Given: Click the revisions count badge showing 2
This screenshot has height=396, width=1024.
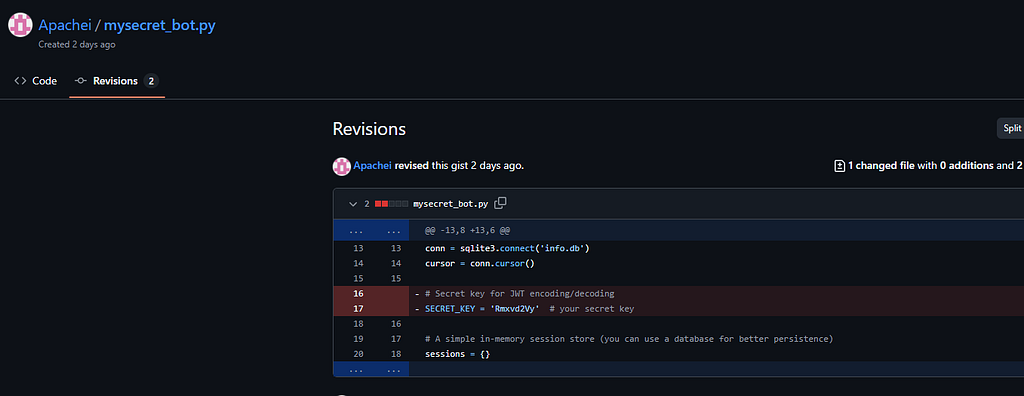Looking at the screenshot, I should [151, 81].
